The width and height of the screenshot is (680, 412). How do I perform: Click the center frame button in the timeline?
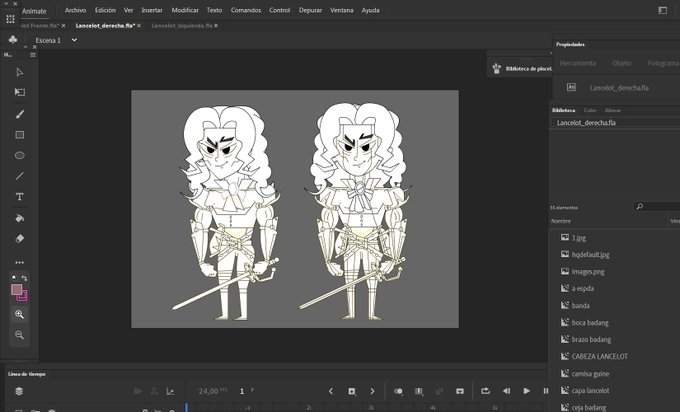click(460, 391)
